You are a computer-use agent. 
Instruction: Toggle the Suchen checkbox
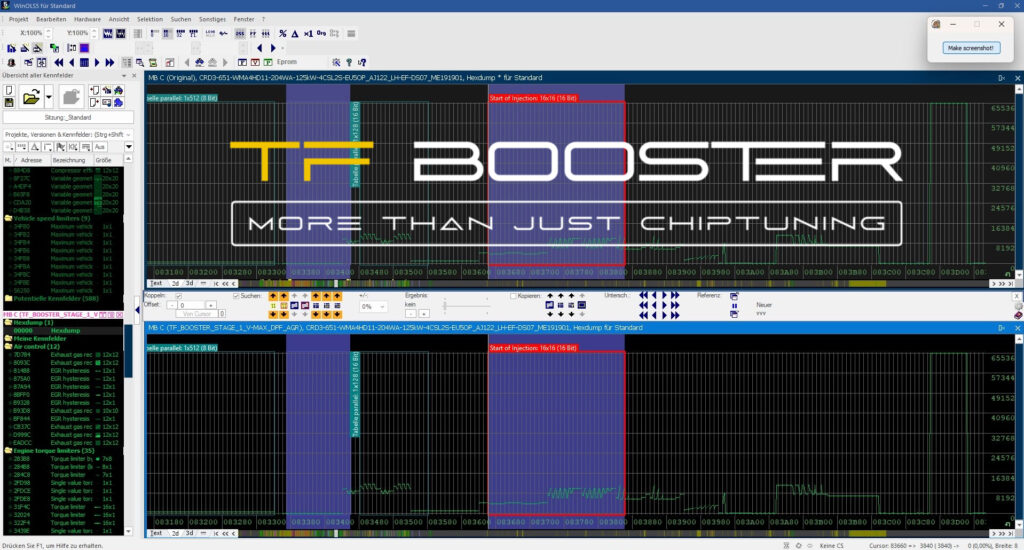(236, 296)
